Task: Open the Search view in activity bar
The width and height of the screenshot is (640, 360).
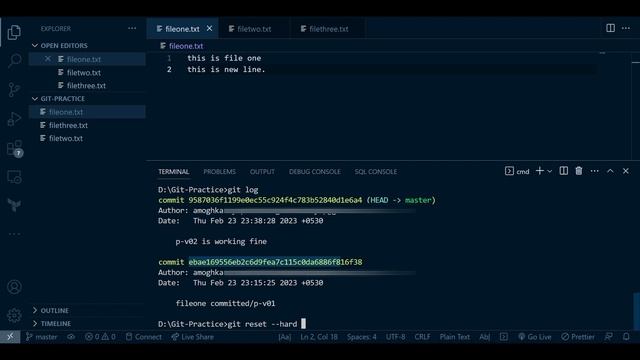Action: click(x=14, y=61)
